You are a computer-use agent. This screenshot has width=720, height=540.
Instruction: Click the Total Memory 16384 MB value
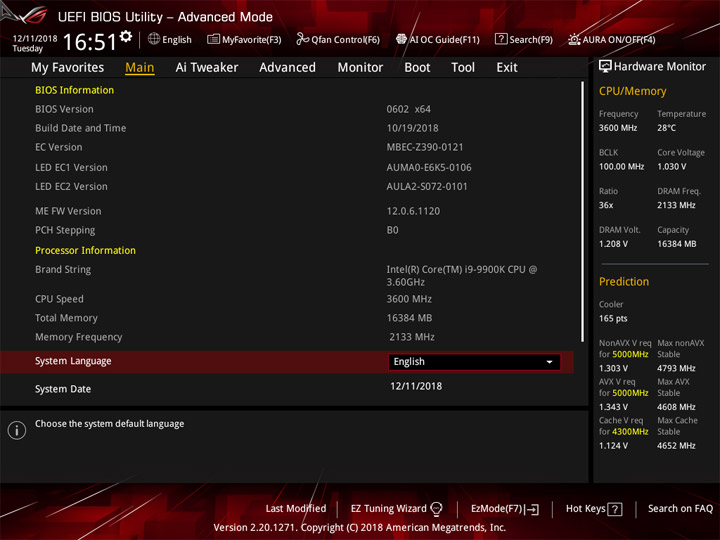coord(409,318)
